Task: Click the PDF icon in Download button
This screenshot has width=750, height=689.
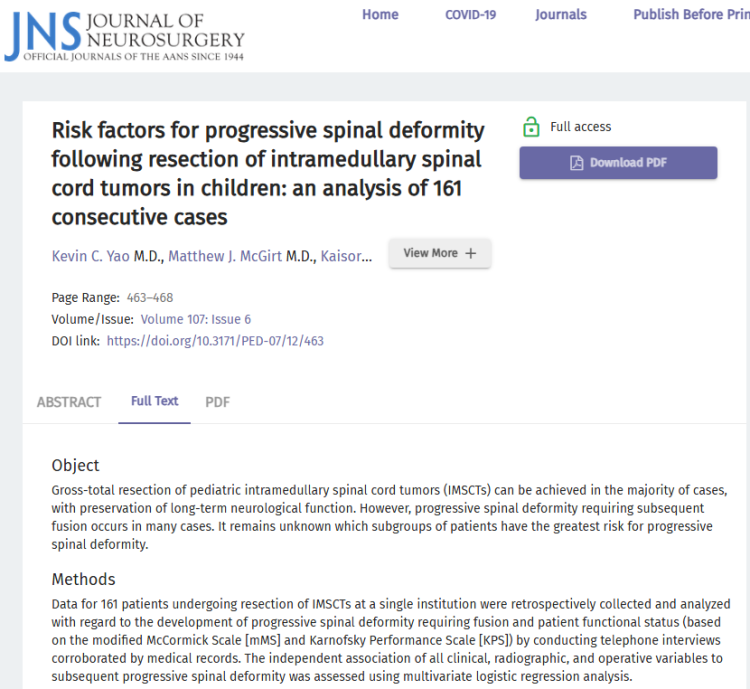Action: point(576,163)
